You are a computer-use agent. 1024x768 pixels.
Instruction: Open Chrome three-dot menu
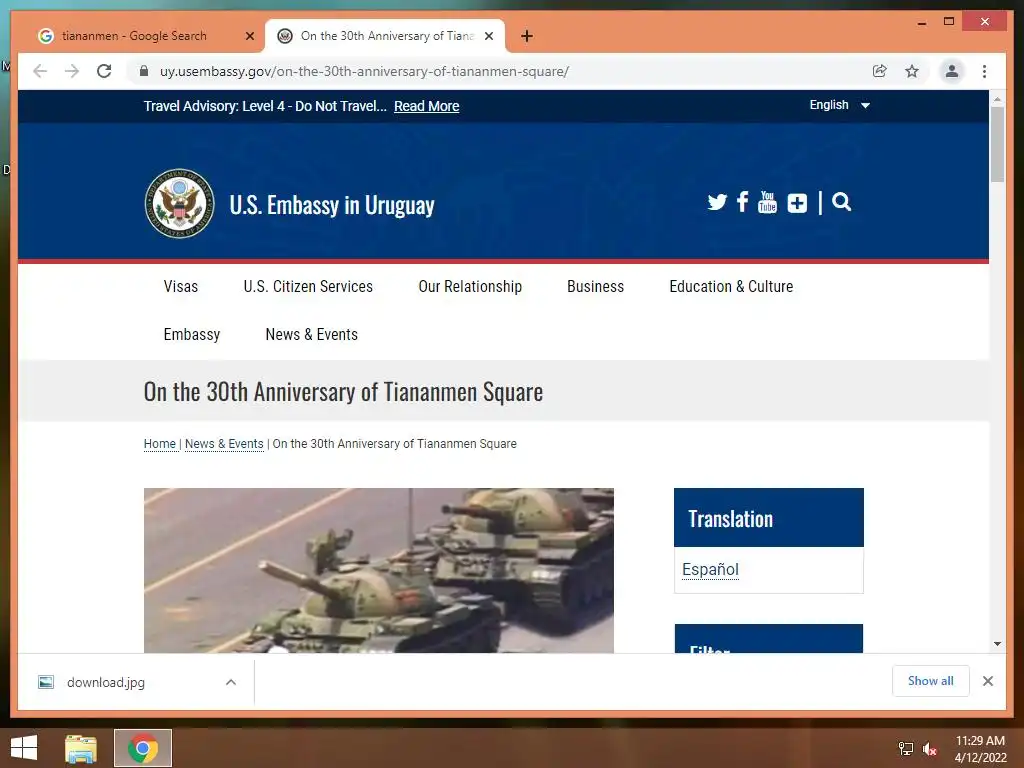[x=984, y=71]
